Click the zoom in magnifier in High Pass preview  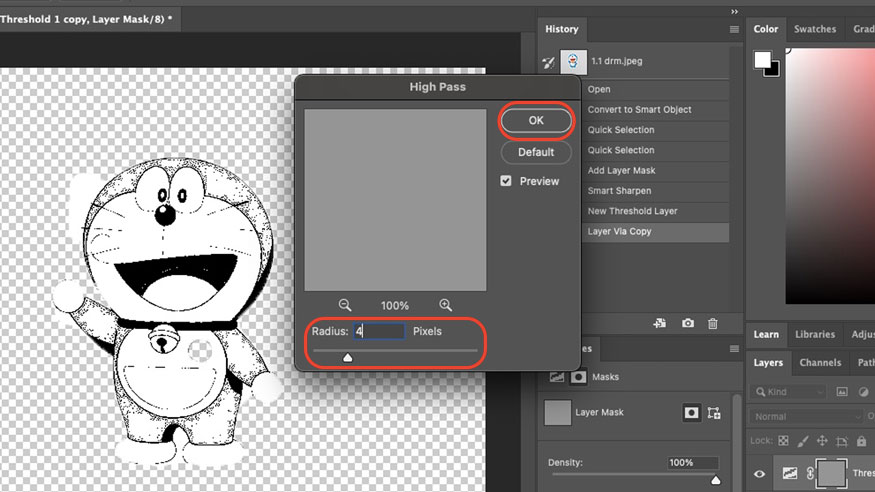[446, 305]
